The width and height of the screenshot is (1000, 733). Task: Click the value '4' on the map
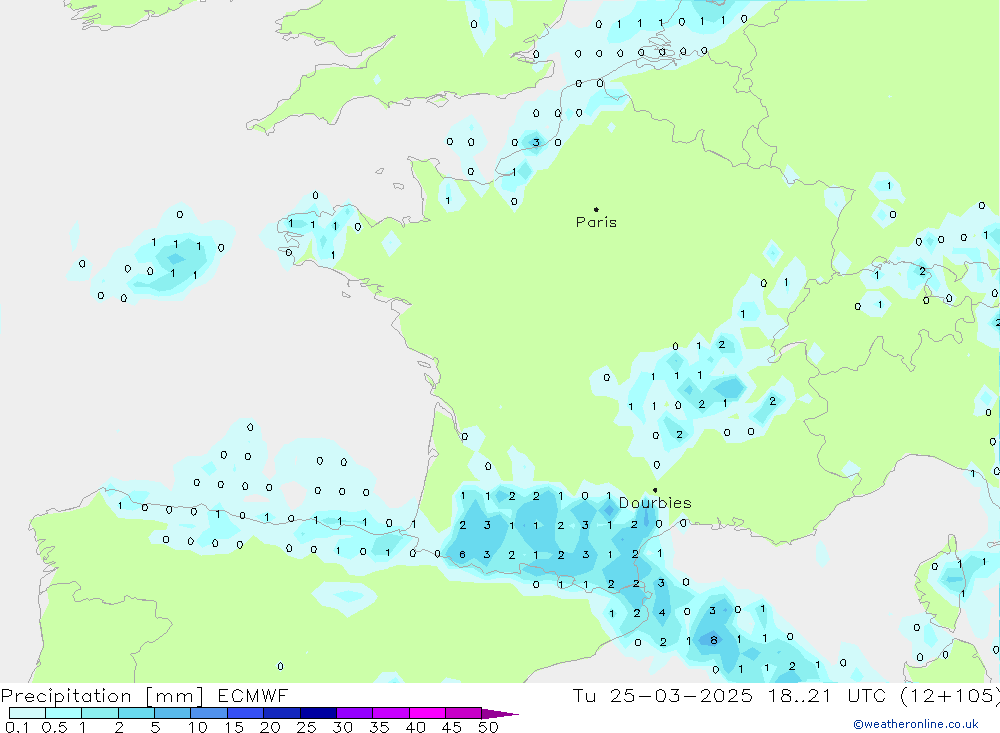coord(662,612)
